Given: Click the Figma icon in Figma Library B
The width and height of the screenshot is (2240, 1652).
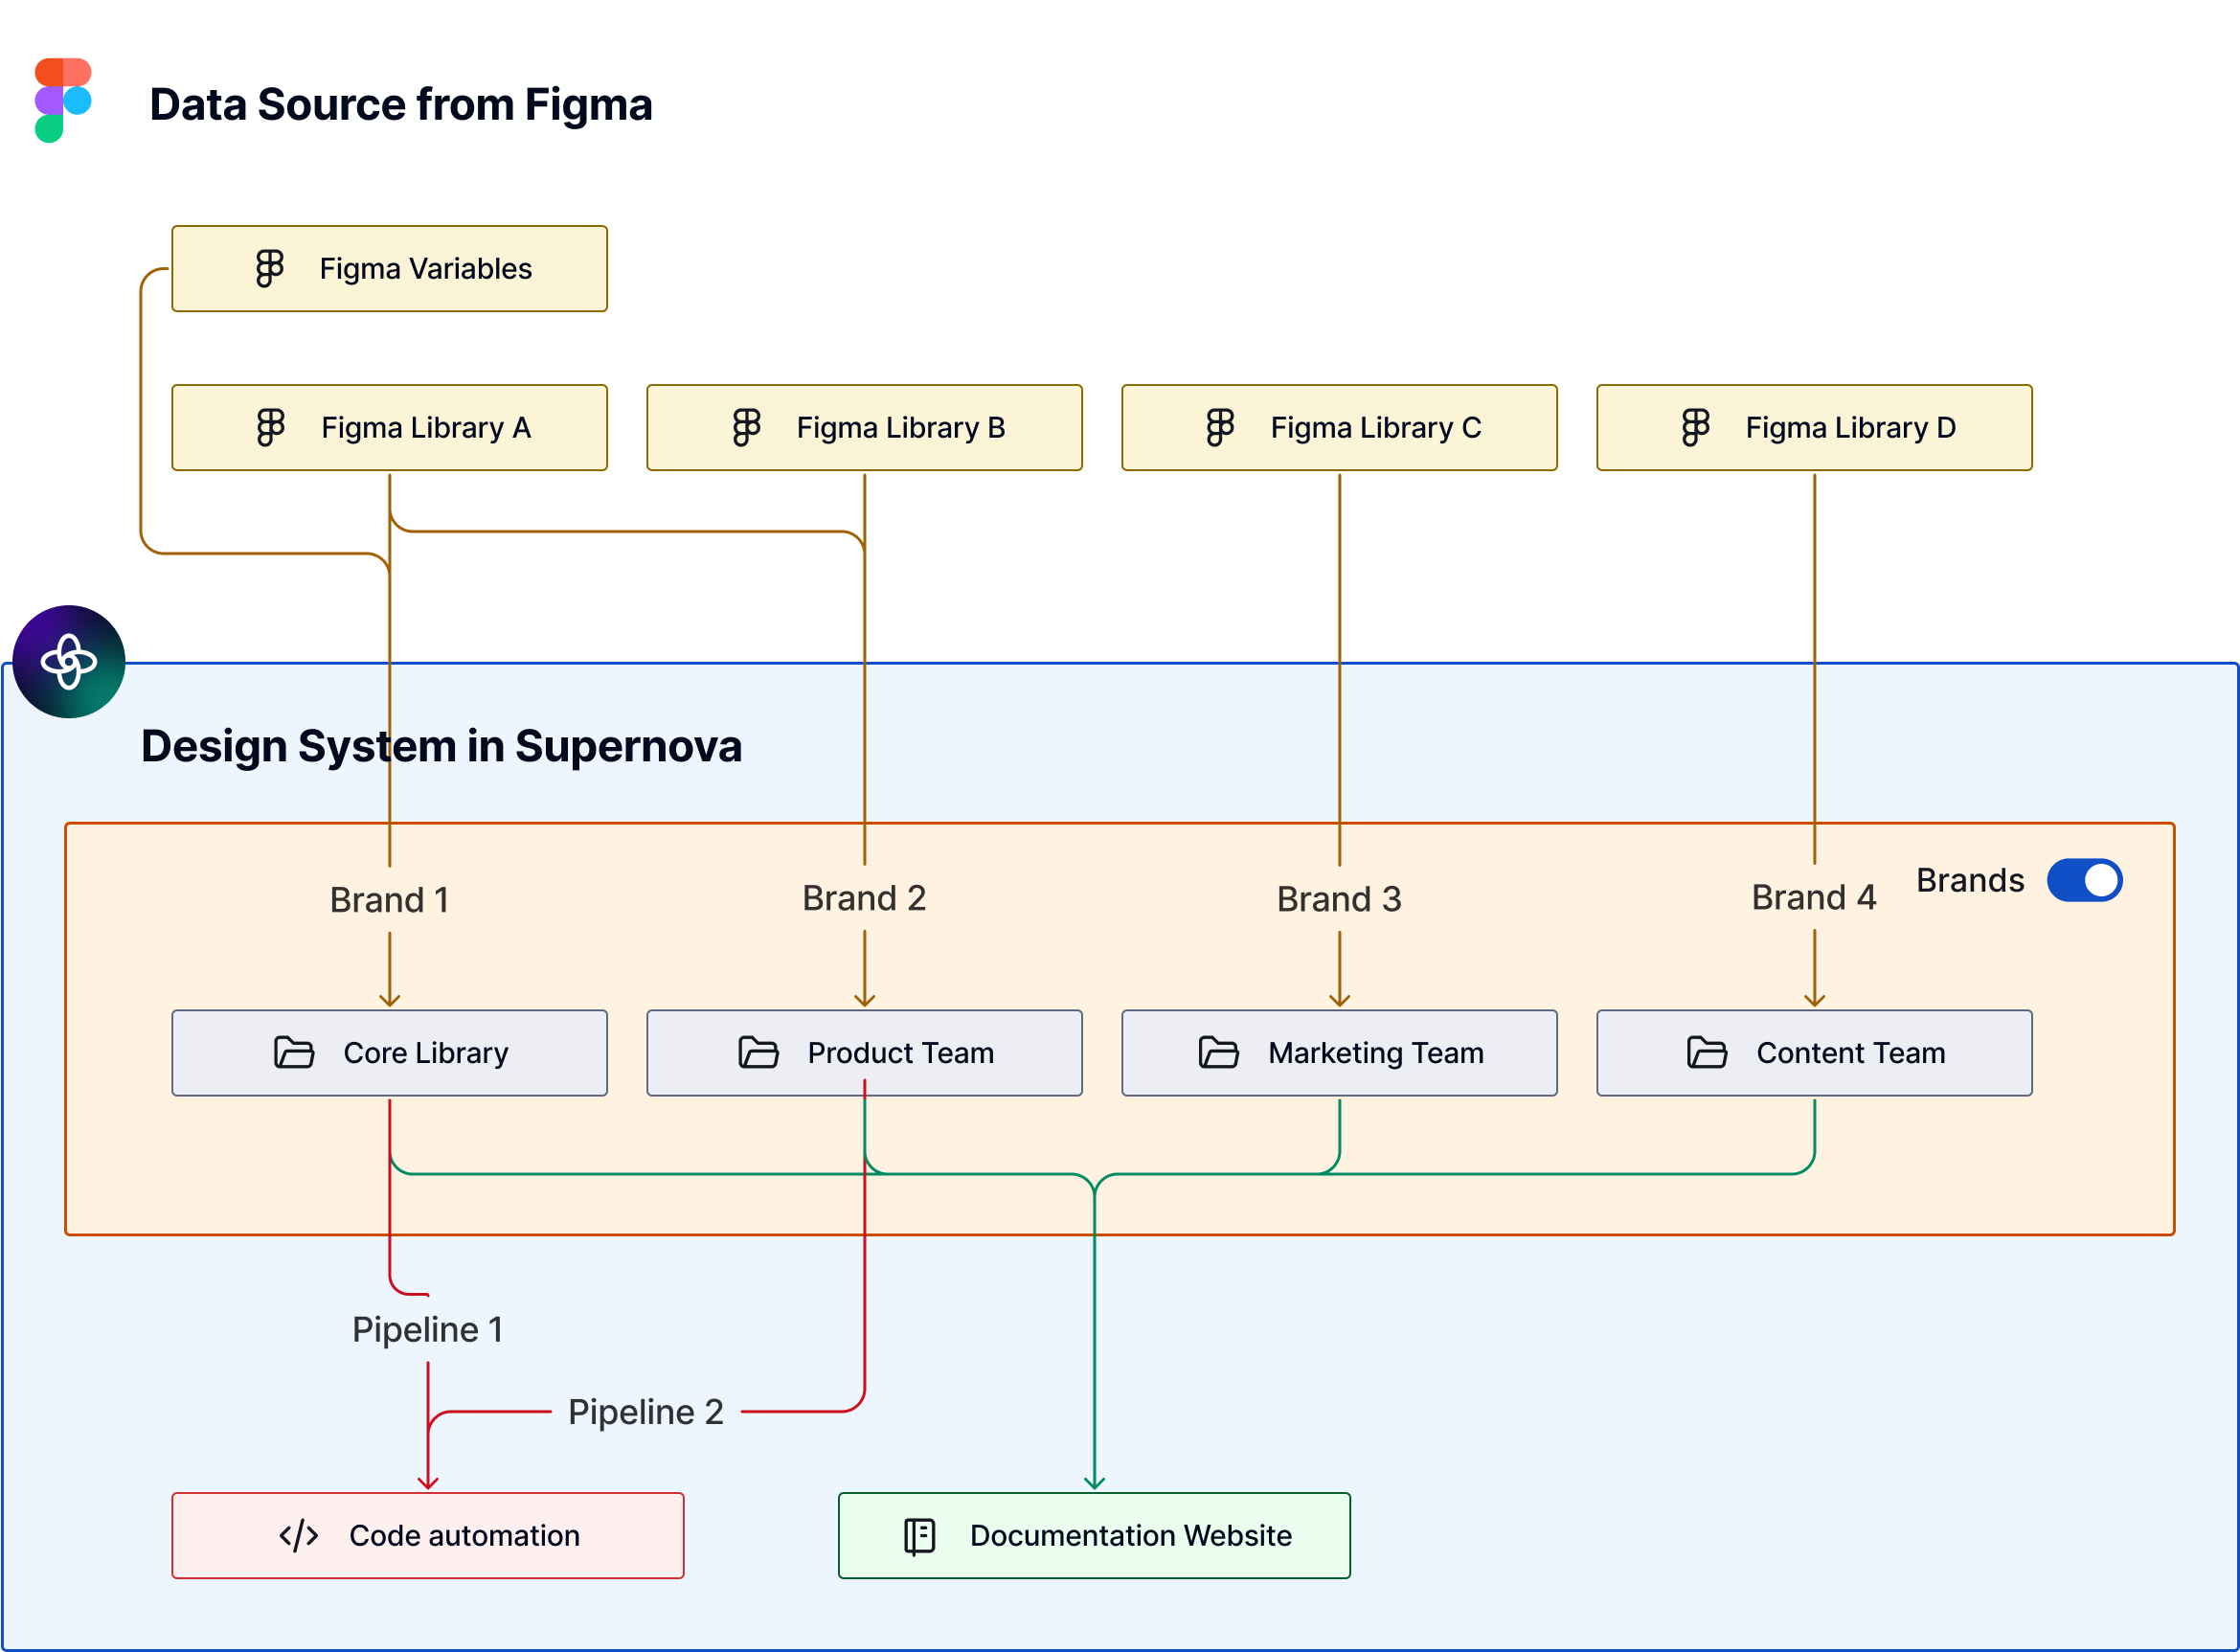Looking at the screenshot, I should [746, 427].
